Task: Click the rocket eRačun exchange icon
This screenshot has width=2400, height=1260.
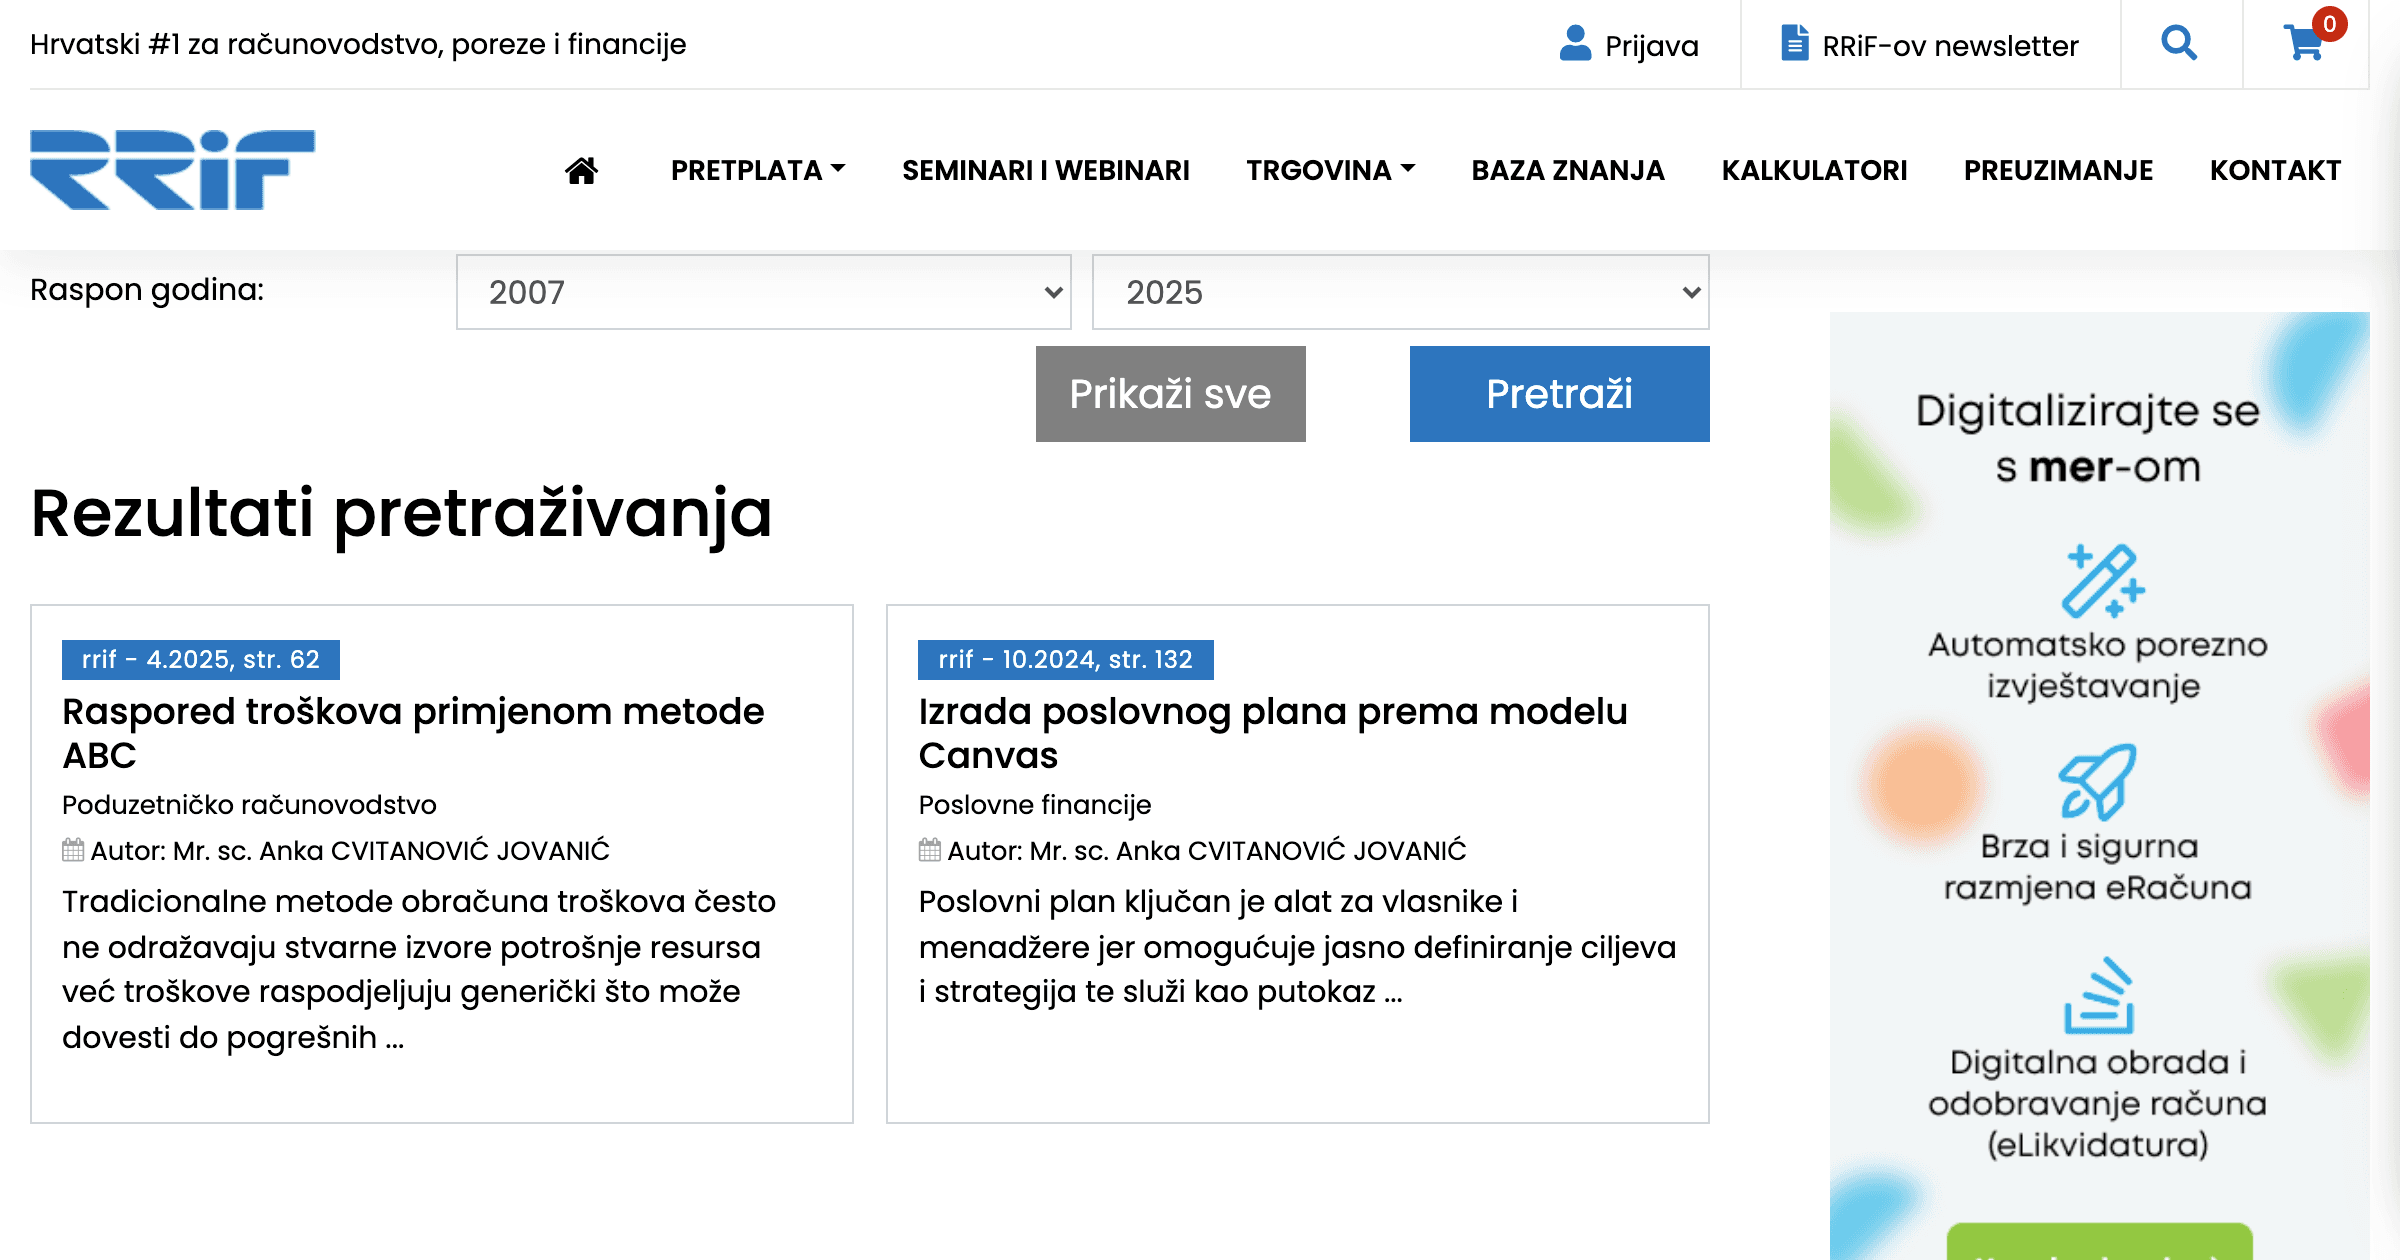Action: pos(2097,782)
